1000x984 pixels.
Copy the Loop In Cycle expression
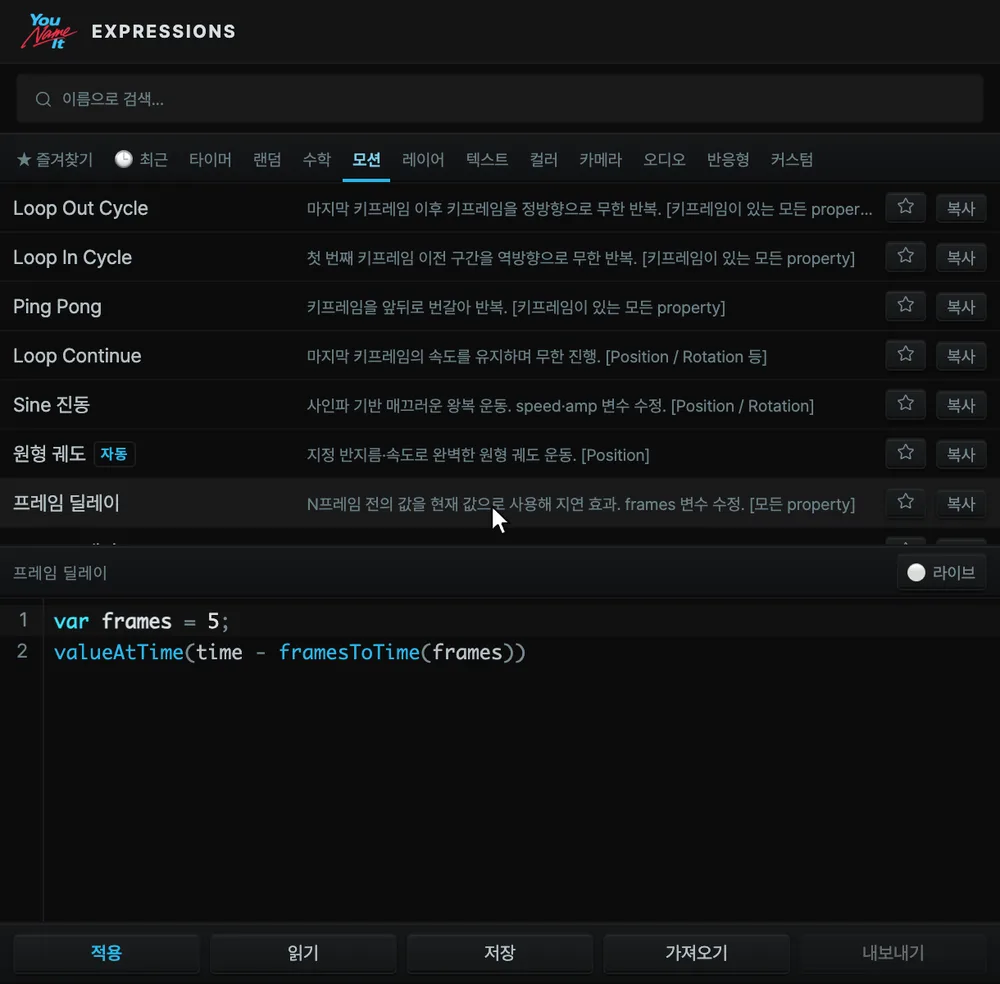(960, 257)
